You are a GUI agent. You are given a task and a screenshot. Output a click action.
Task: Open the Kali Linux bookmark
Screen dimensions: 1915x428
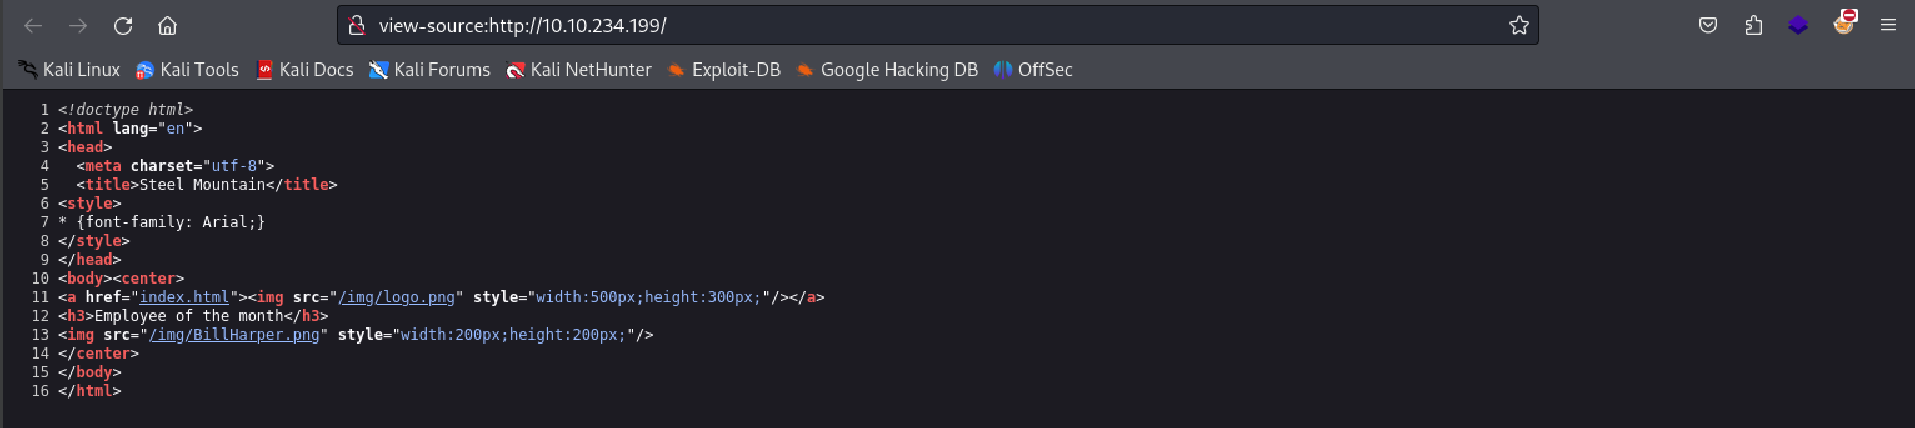pyautogui.click(x=69, y=70)
